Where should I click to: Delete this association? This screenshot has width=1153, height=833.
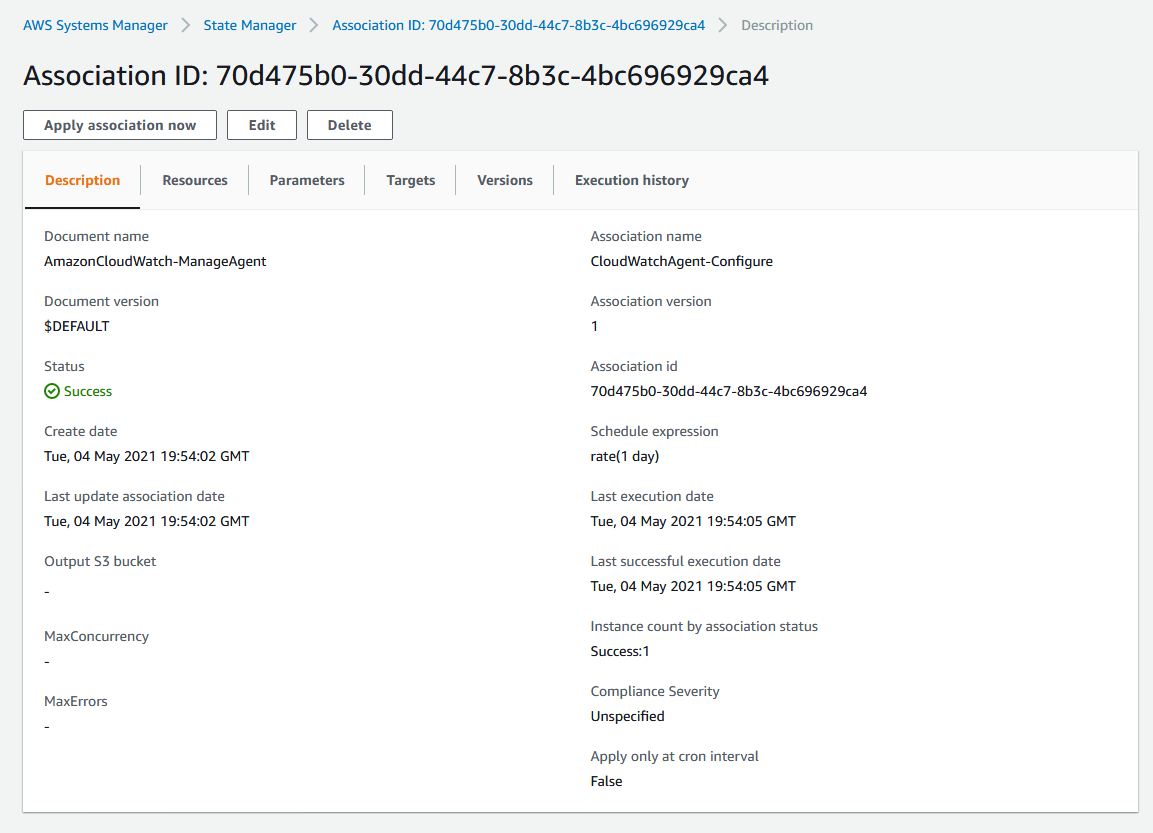point(349,125)
